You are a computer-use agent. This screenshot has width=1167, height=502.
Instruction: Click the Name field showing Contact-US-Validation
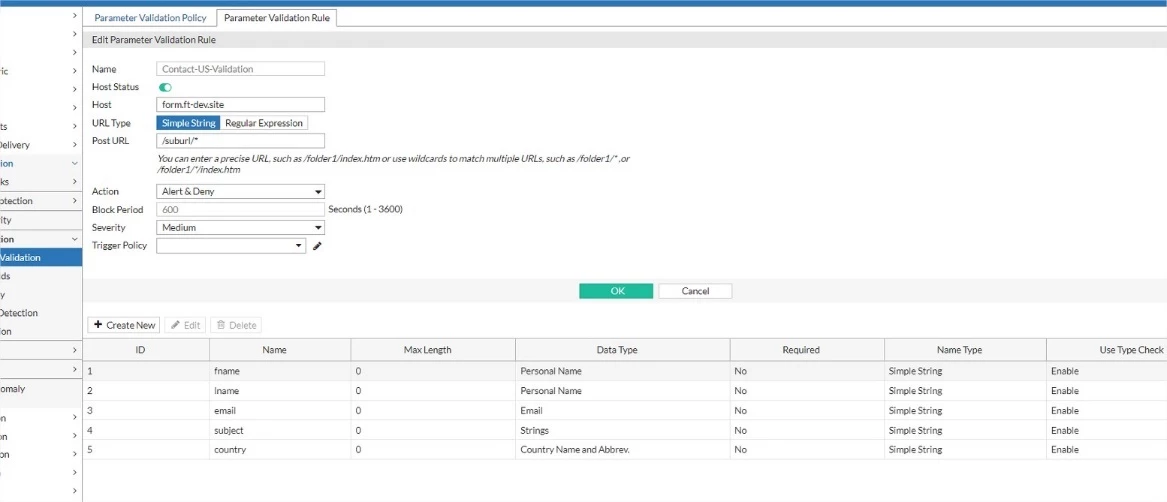tap(240, 69)
